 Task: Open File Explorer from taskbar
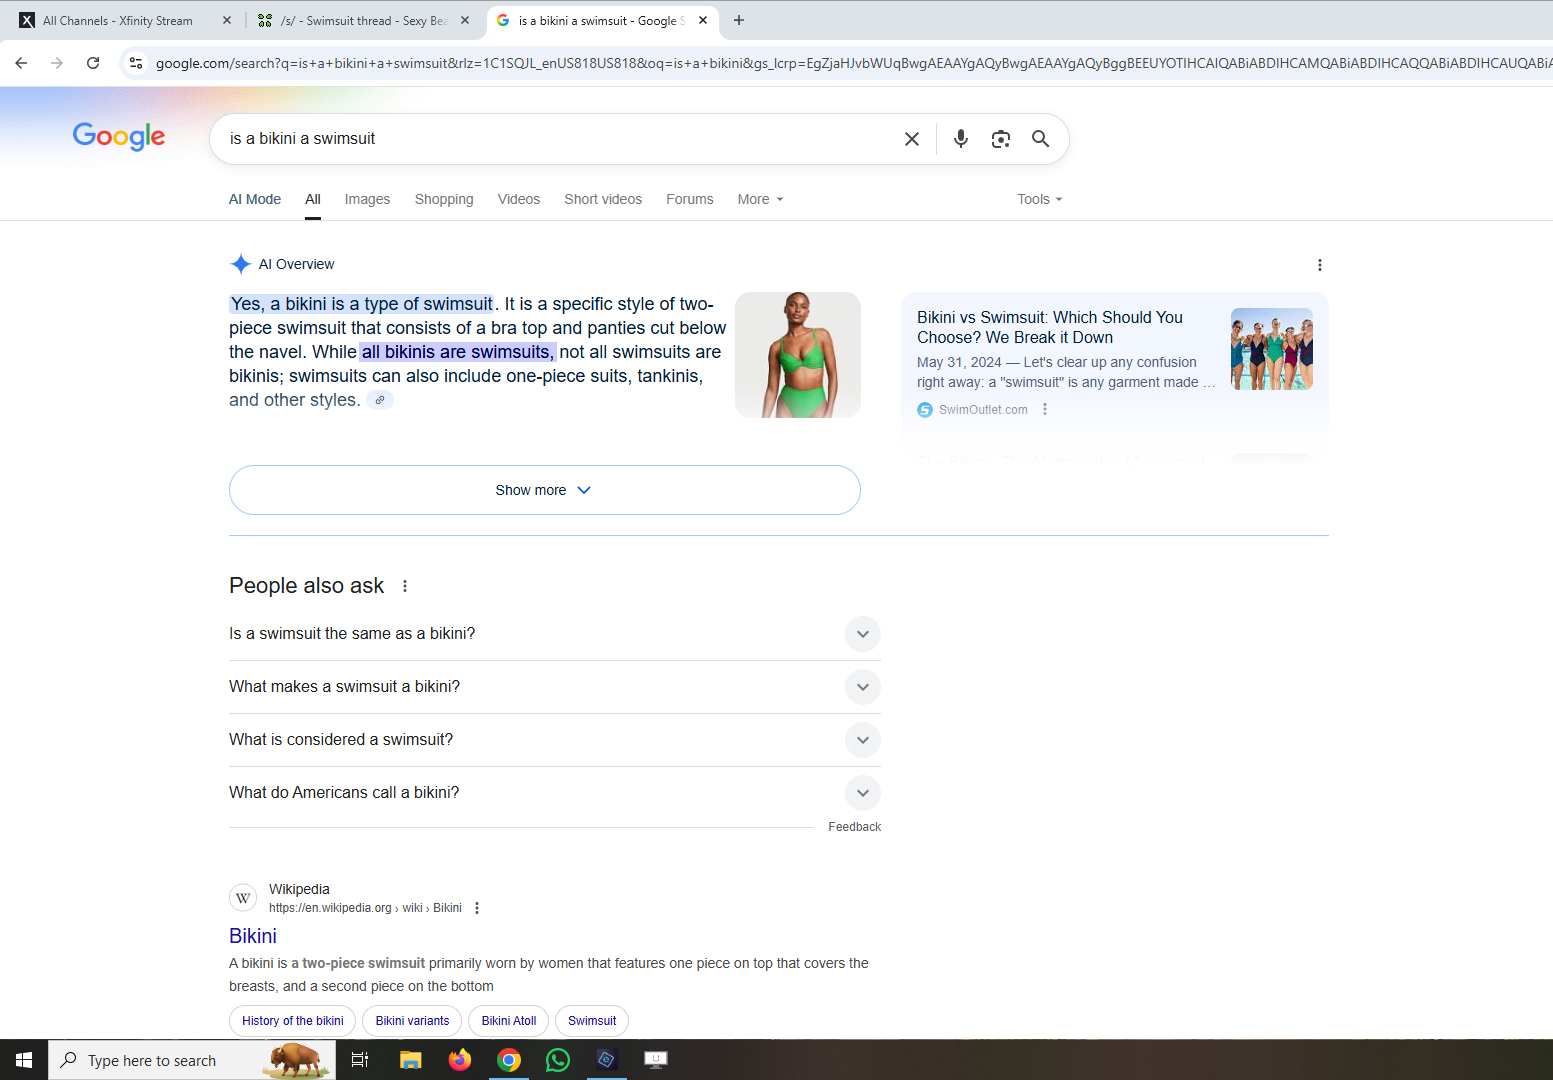point(411,1060)
